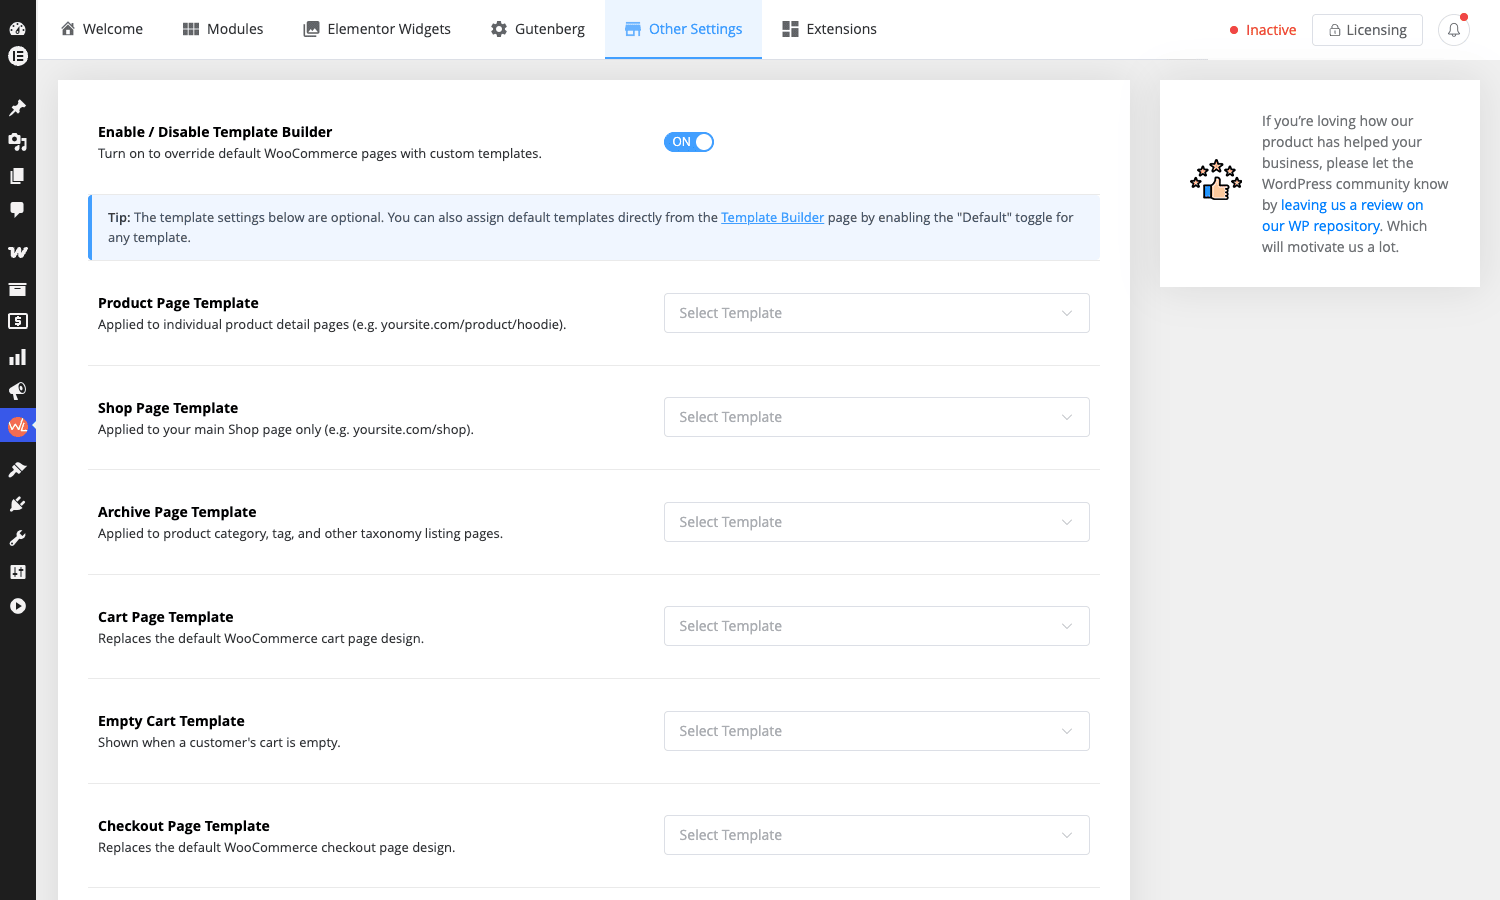Click the Cart Page Template heading
The image size is (1500, 900).
point(166,617)
